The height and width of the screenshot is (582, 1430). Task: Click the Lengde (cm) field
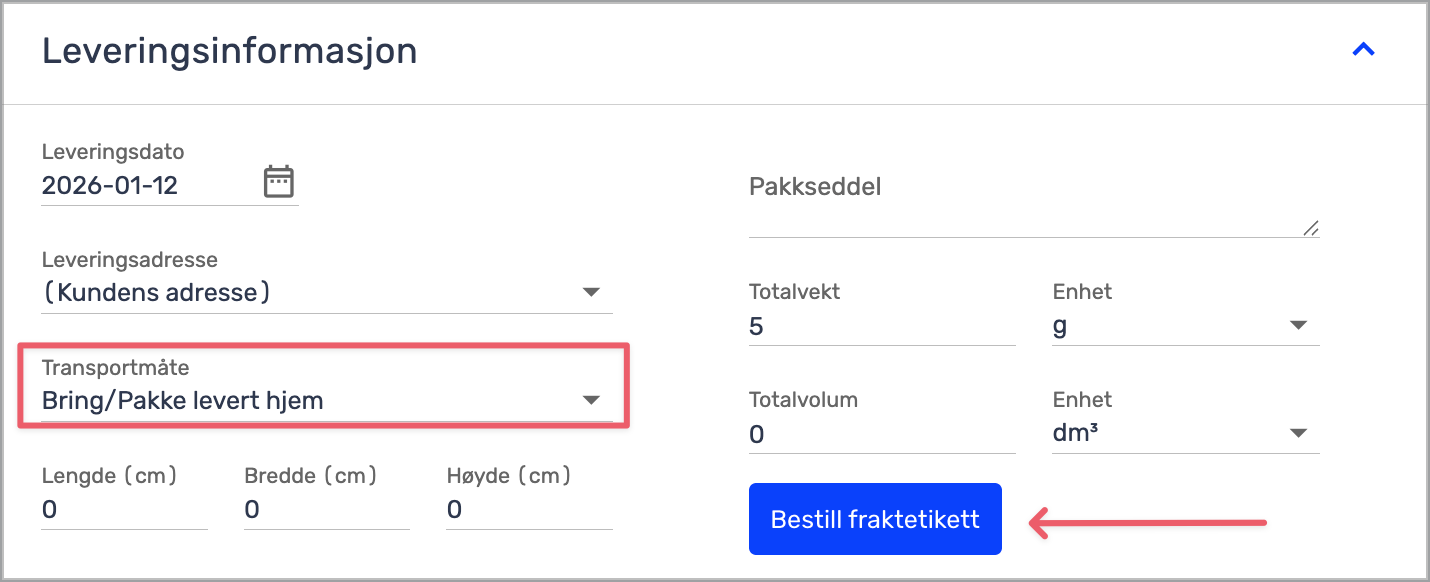pos(123,510)
